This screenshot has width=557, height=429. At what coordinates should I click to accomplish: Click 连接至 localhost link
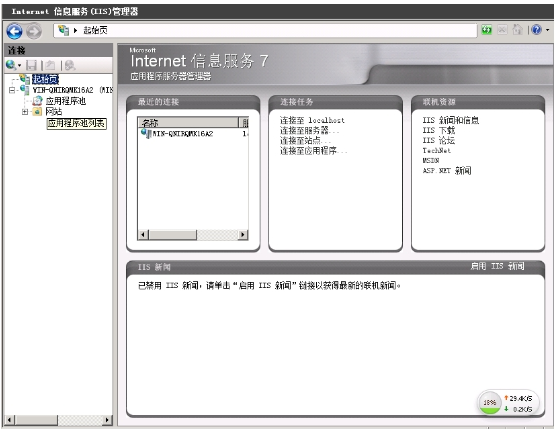click(x=312, y=120)
